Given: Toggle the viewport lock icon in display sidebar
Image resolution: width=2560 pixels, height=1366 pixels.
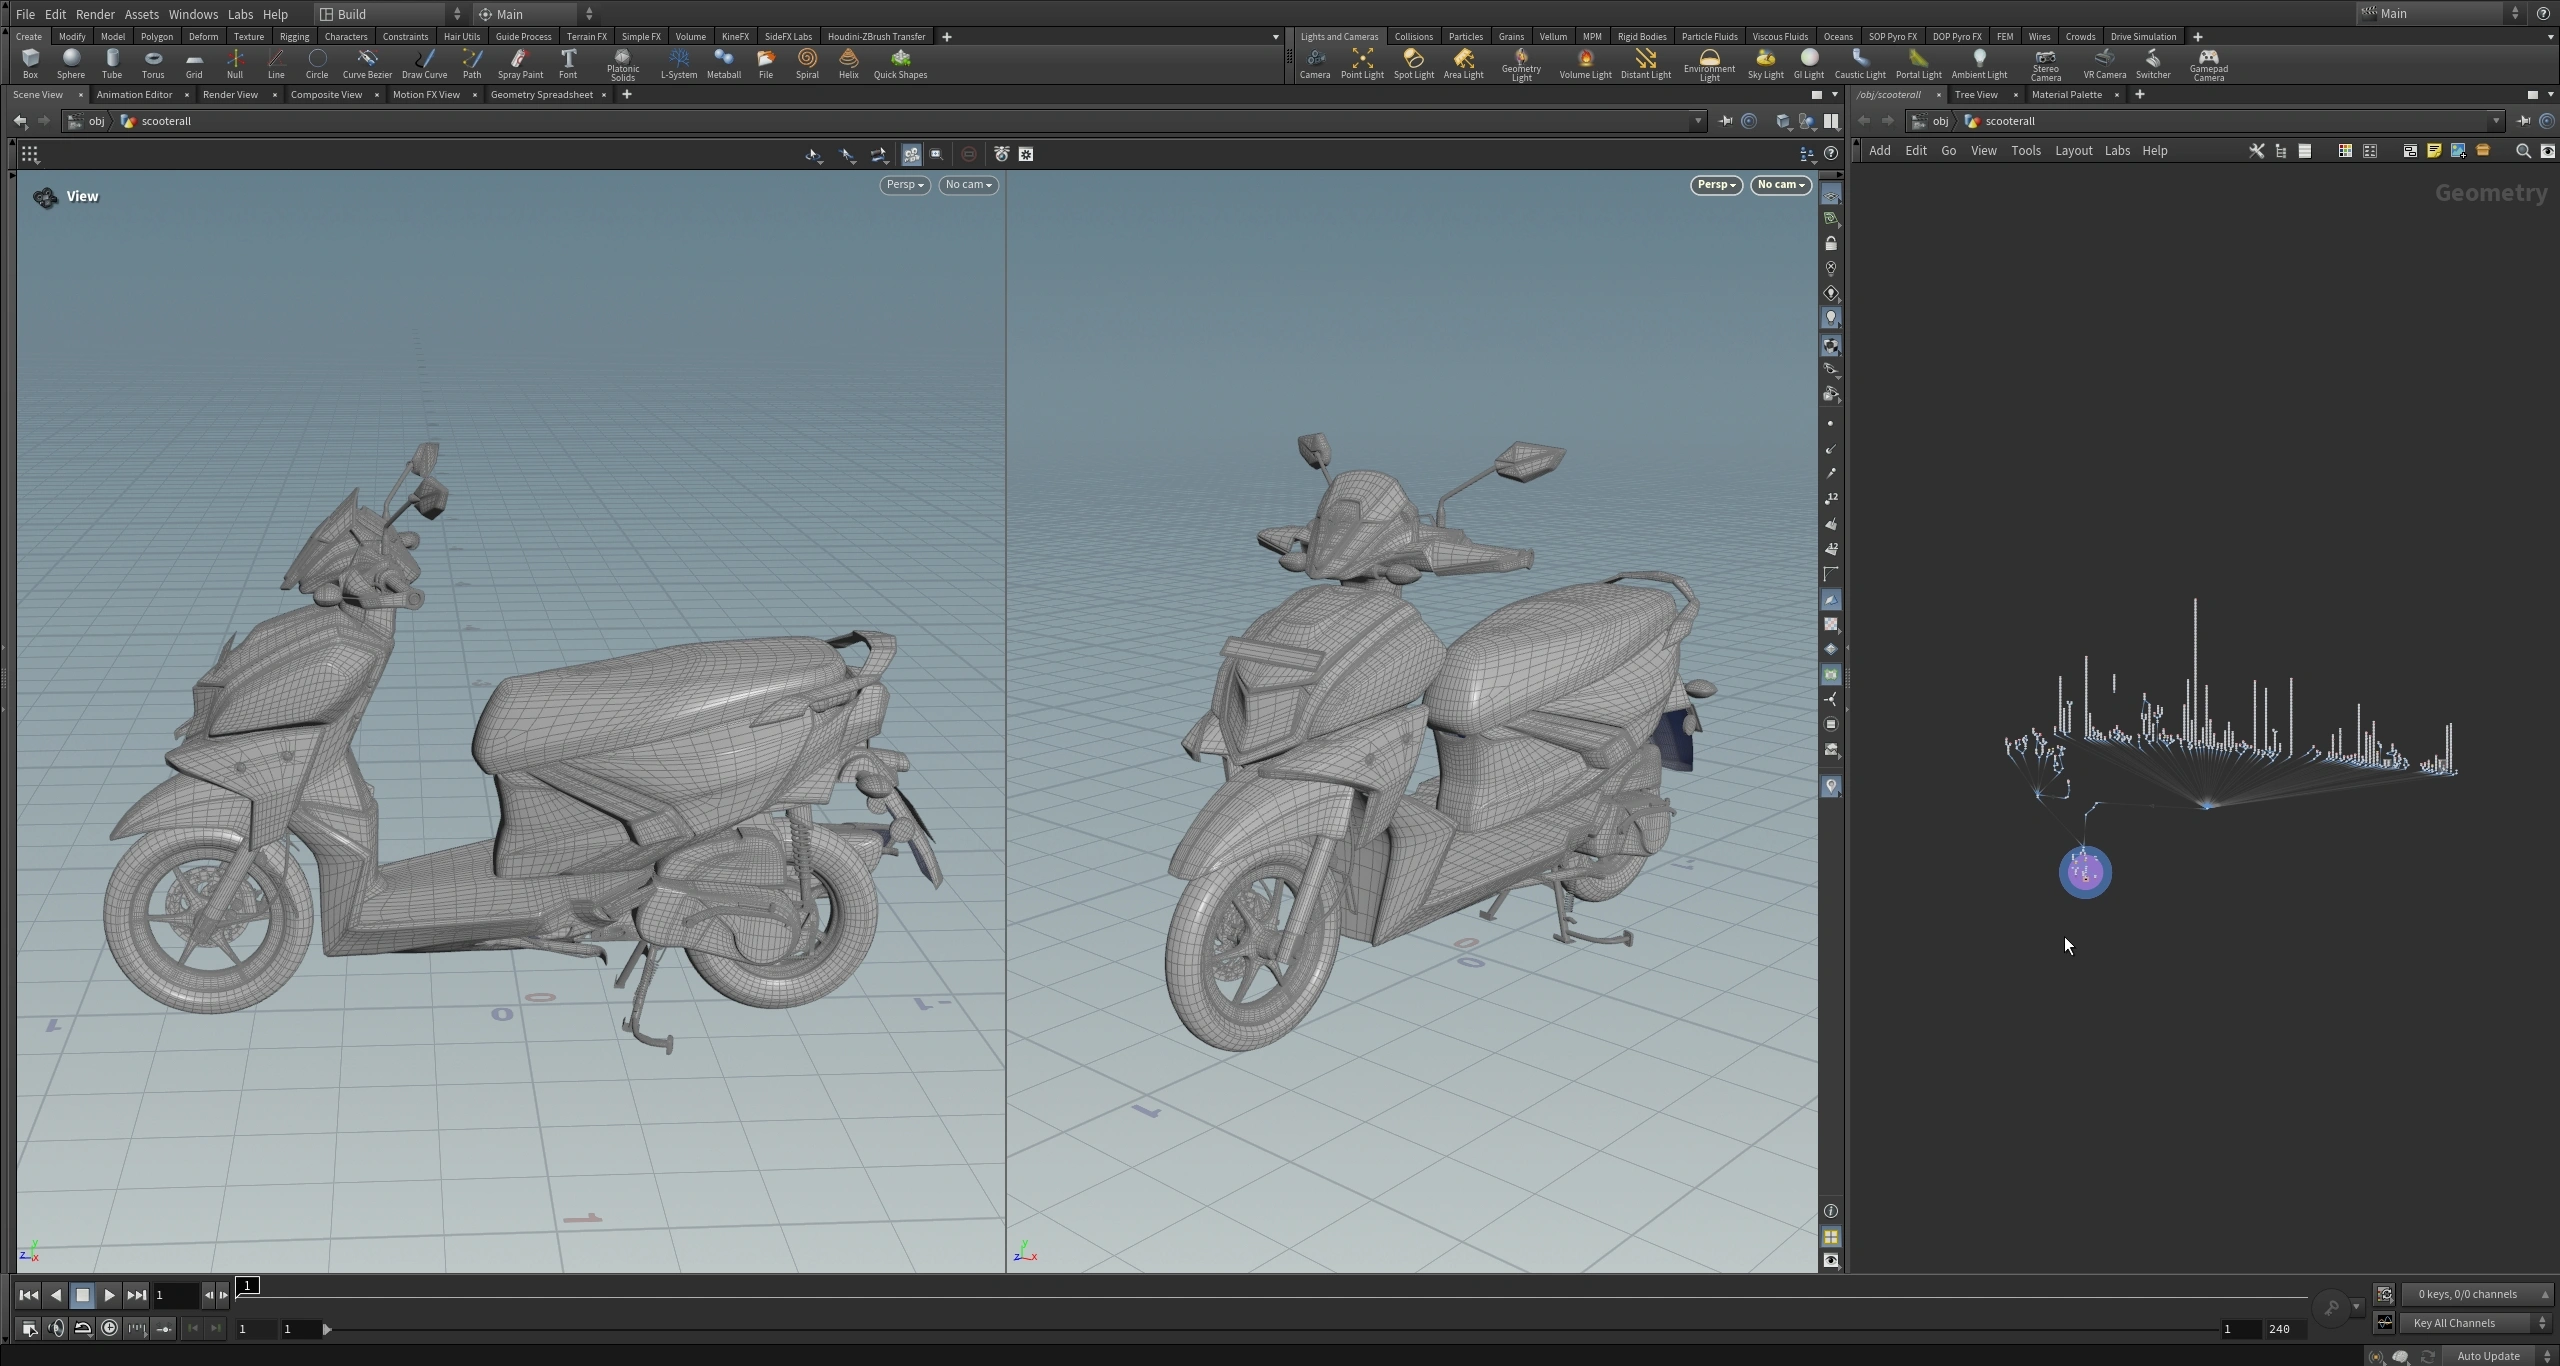Looking at the screenshot, I should (1831, 244).
